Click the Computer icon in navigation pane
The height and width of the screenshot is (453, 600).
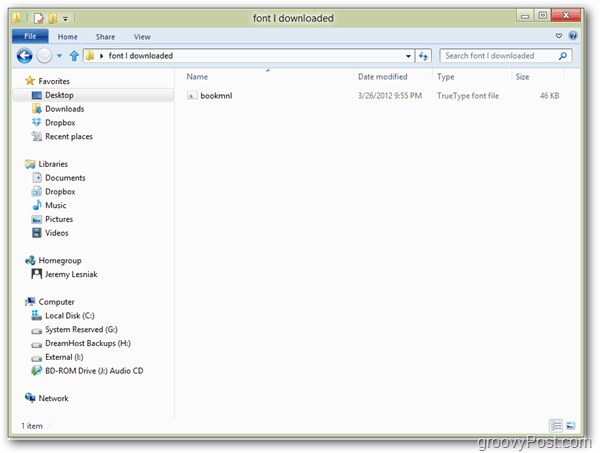[x=30, y=301]
